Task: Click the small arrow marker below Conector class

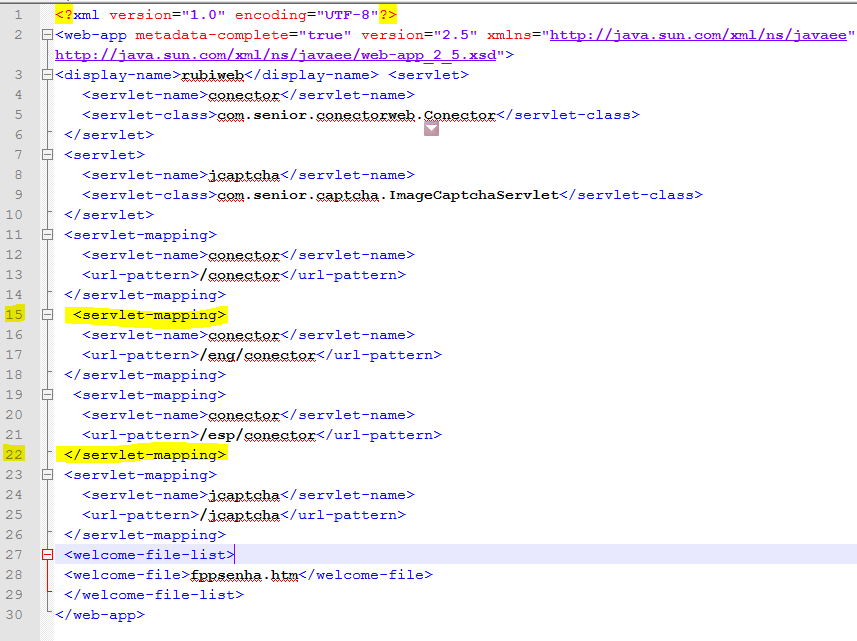Action: coord(431,129)
